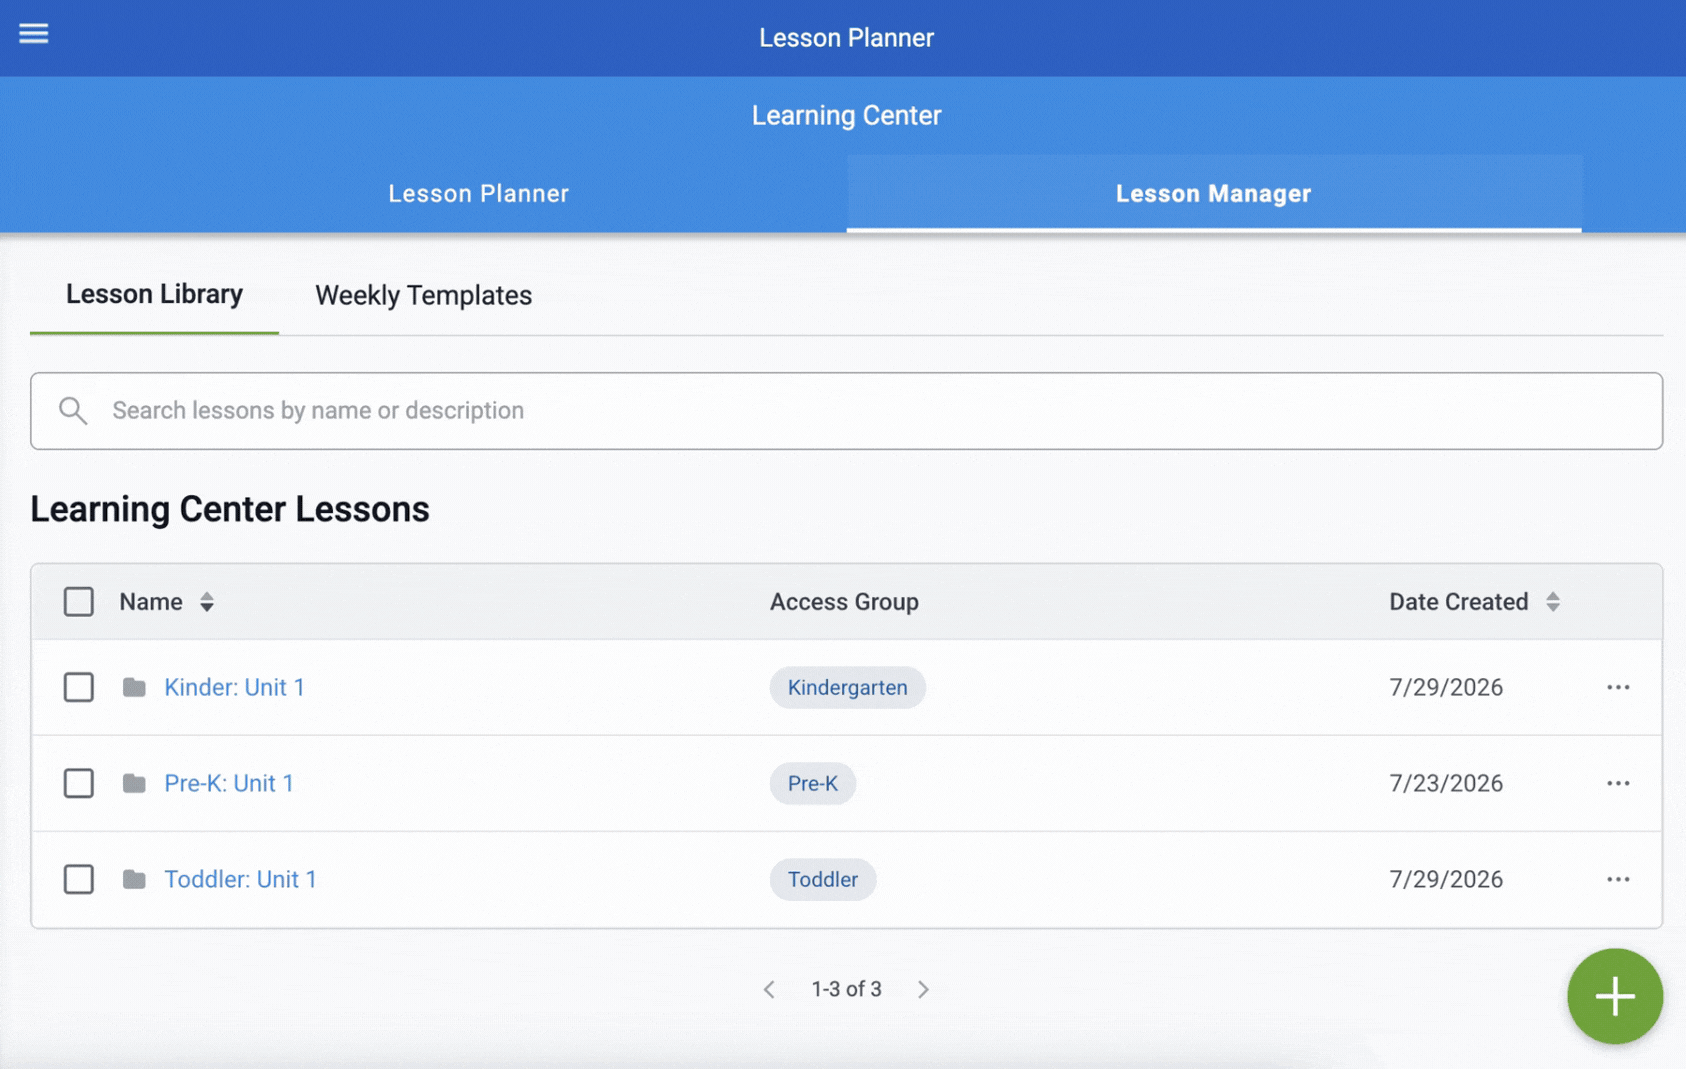This screenshot has width=1686, height=1069.
Task: Open the Toddler: Unit 1 folder link
Action: [240, 879]
